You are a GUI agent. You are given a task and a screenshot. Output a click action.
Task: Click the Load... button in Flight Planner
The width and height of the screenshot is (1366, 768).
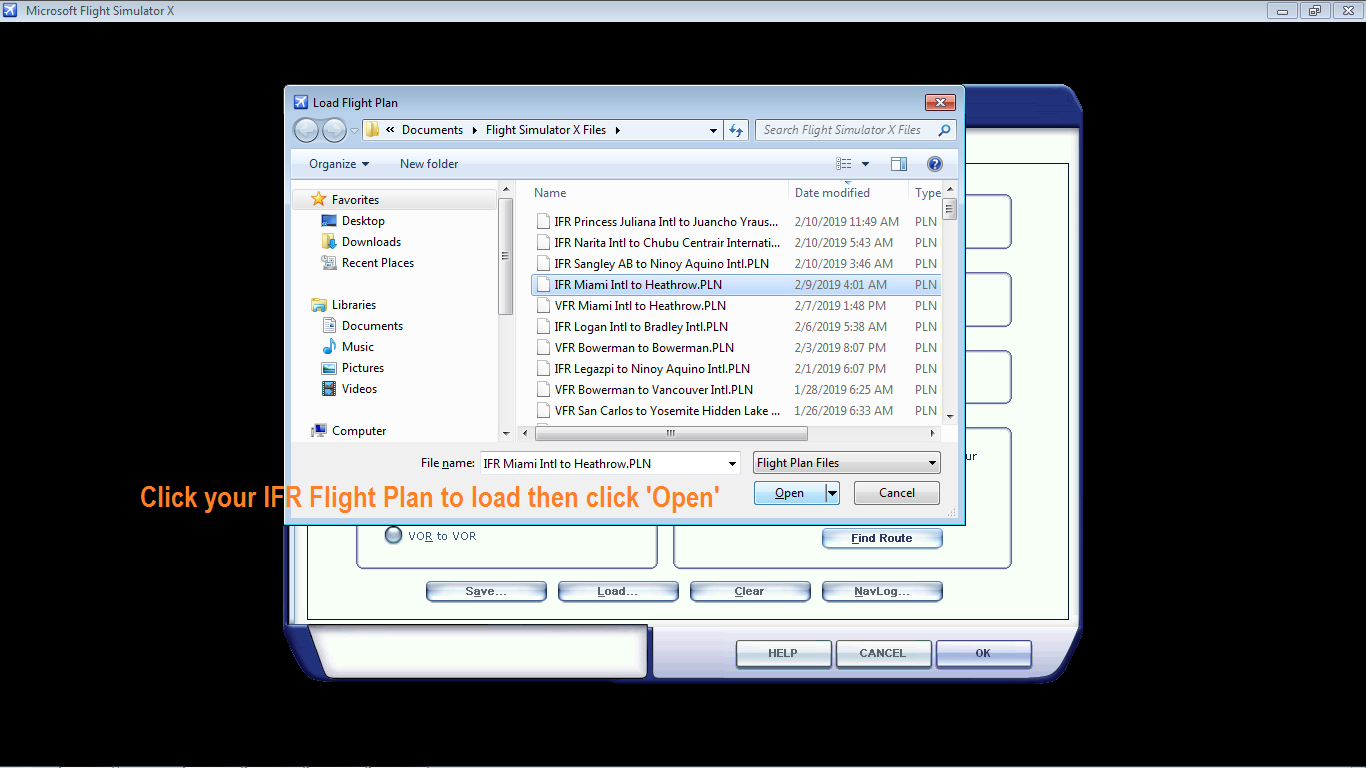click(x=618, y=591)
